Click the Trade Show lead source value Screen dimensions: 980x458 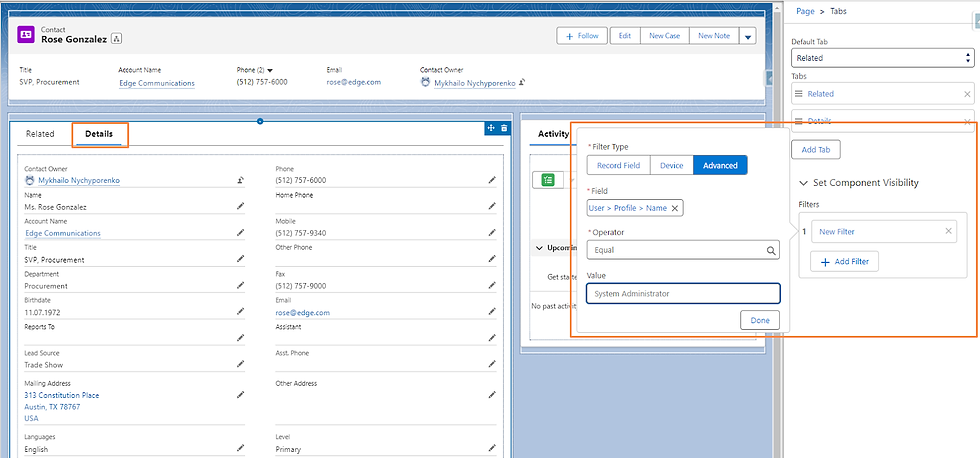click(x=44, y=365)
